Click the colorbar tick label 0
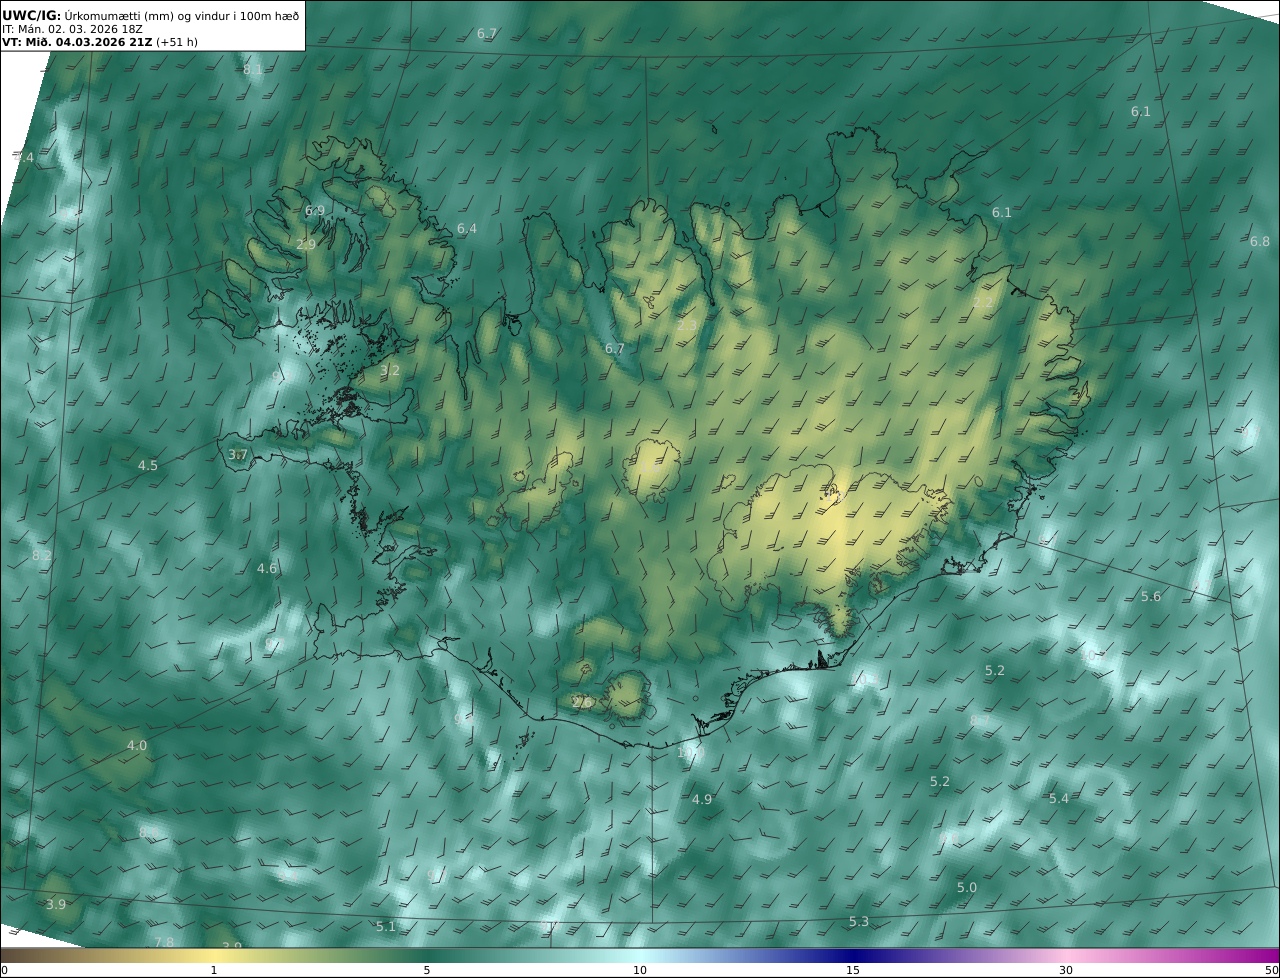 [4, 970]
